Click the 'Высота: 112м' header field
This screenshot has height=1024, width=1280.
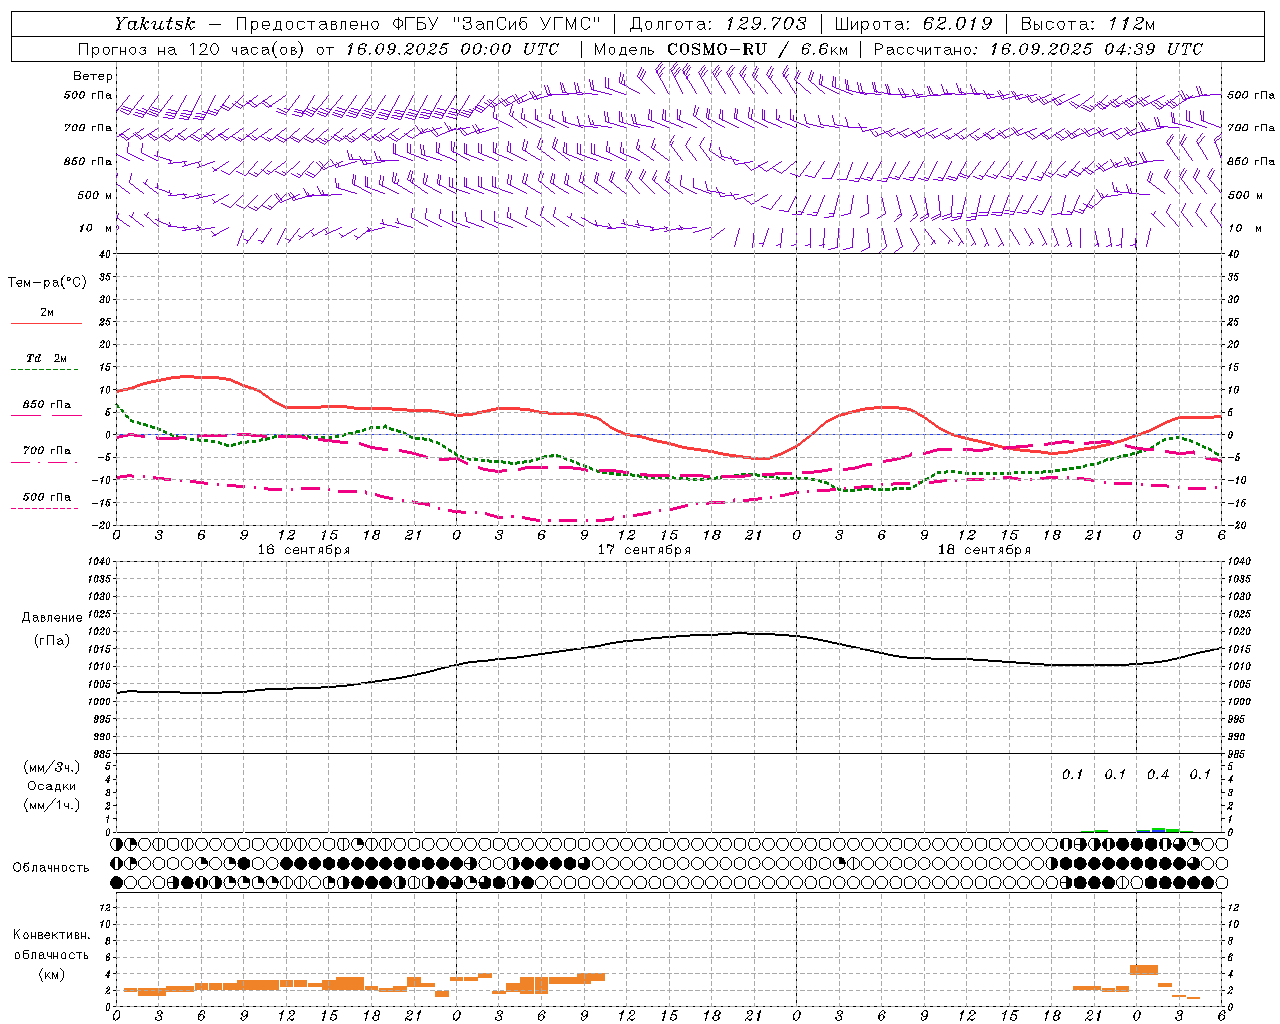(x=1087, y=23)
